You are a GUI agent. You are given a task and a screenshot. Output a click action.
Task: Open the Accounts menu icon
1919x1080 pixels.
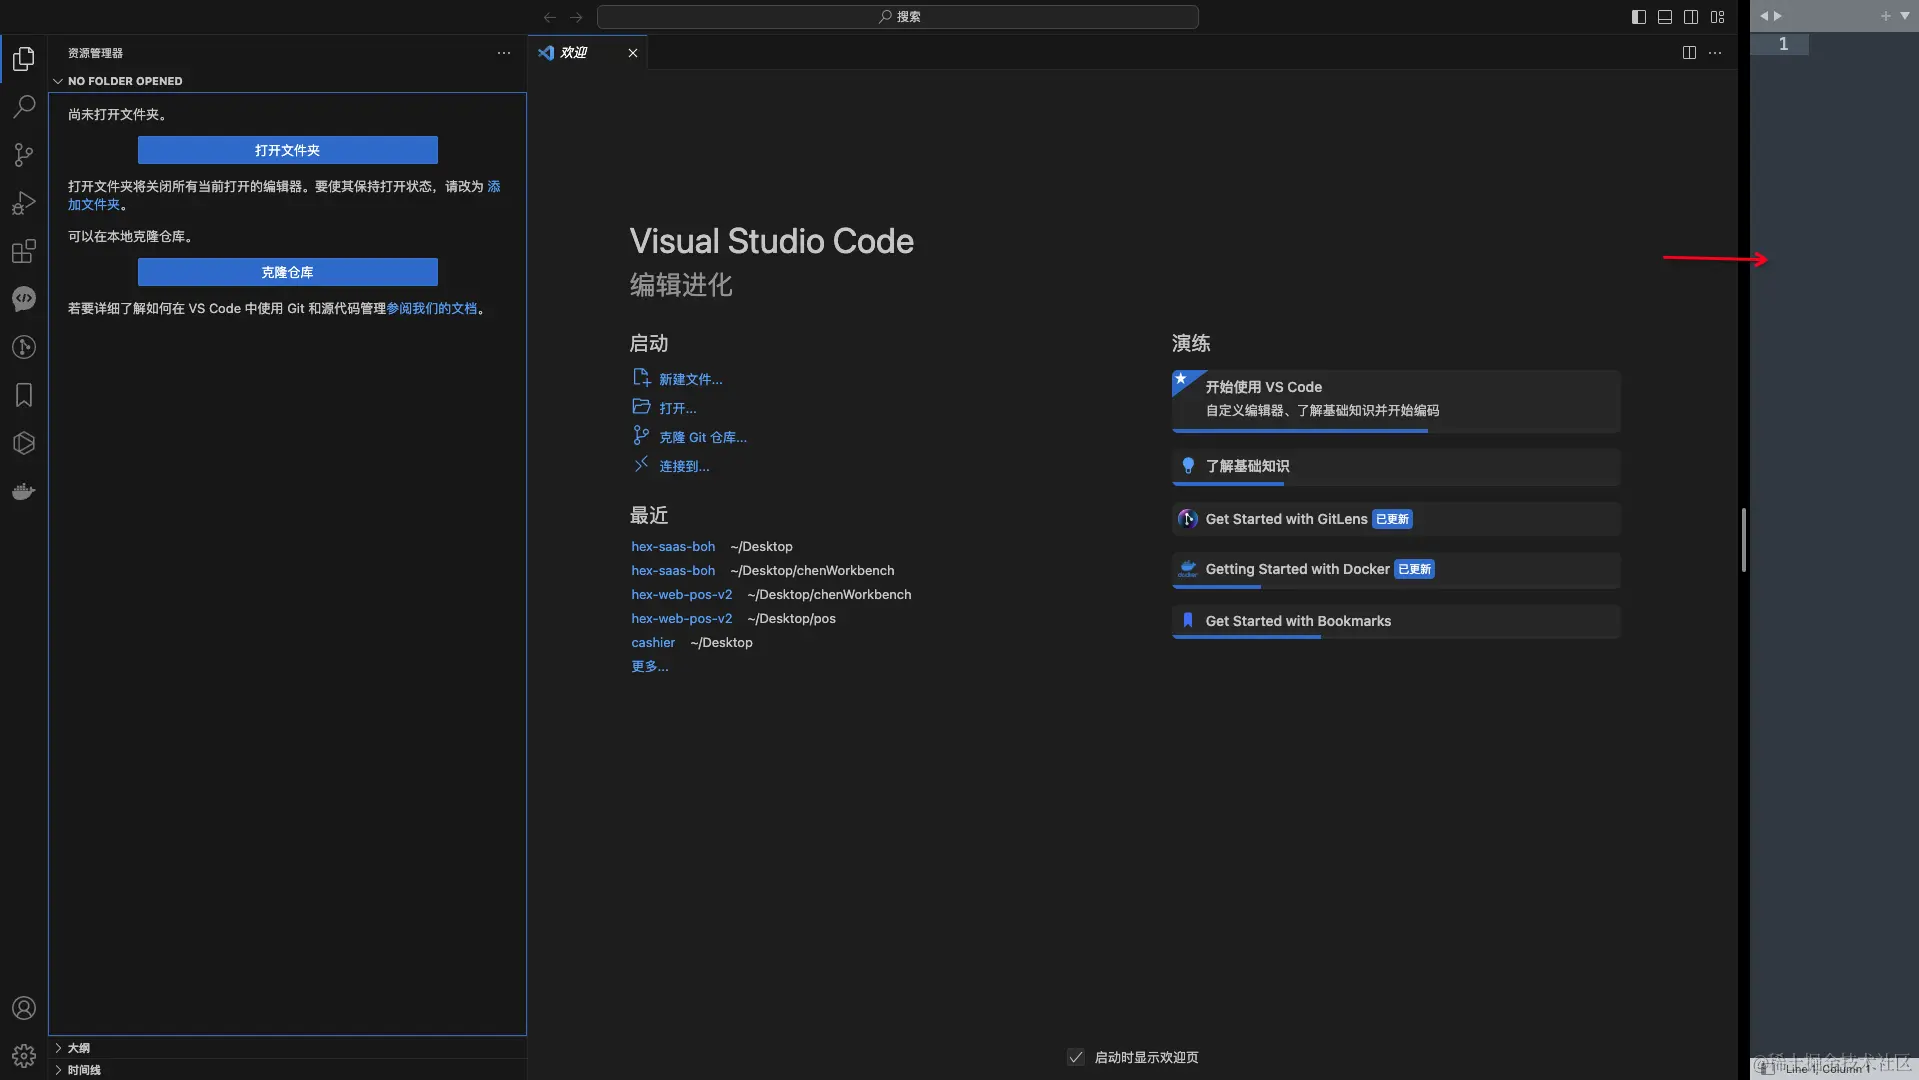pyautogui.click(x=24, y=1008)
